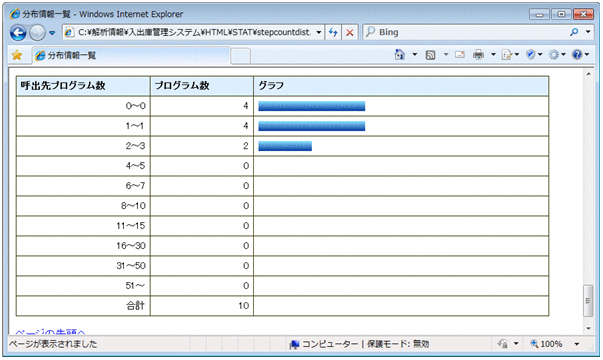This screenshot has width=603, height=360.
Task: Click the Home toolbar icon
Action: pos(400,55)
